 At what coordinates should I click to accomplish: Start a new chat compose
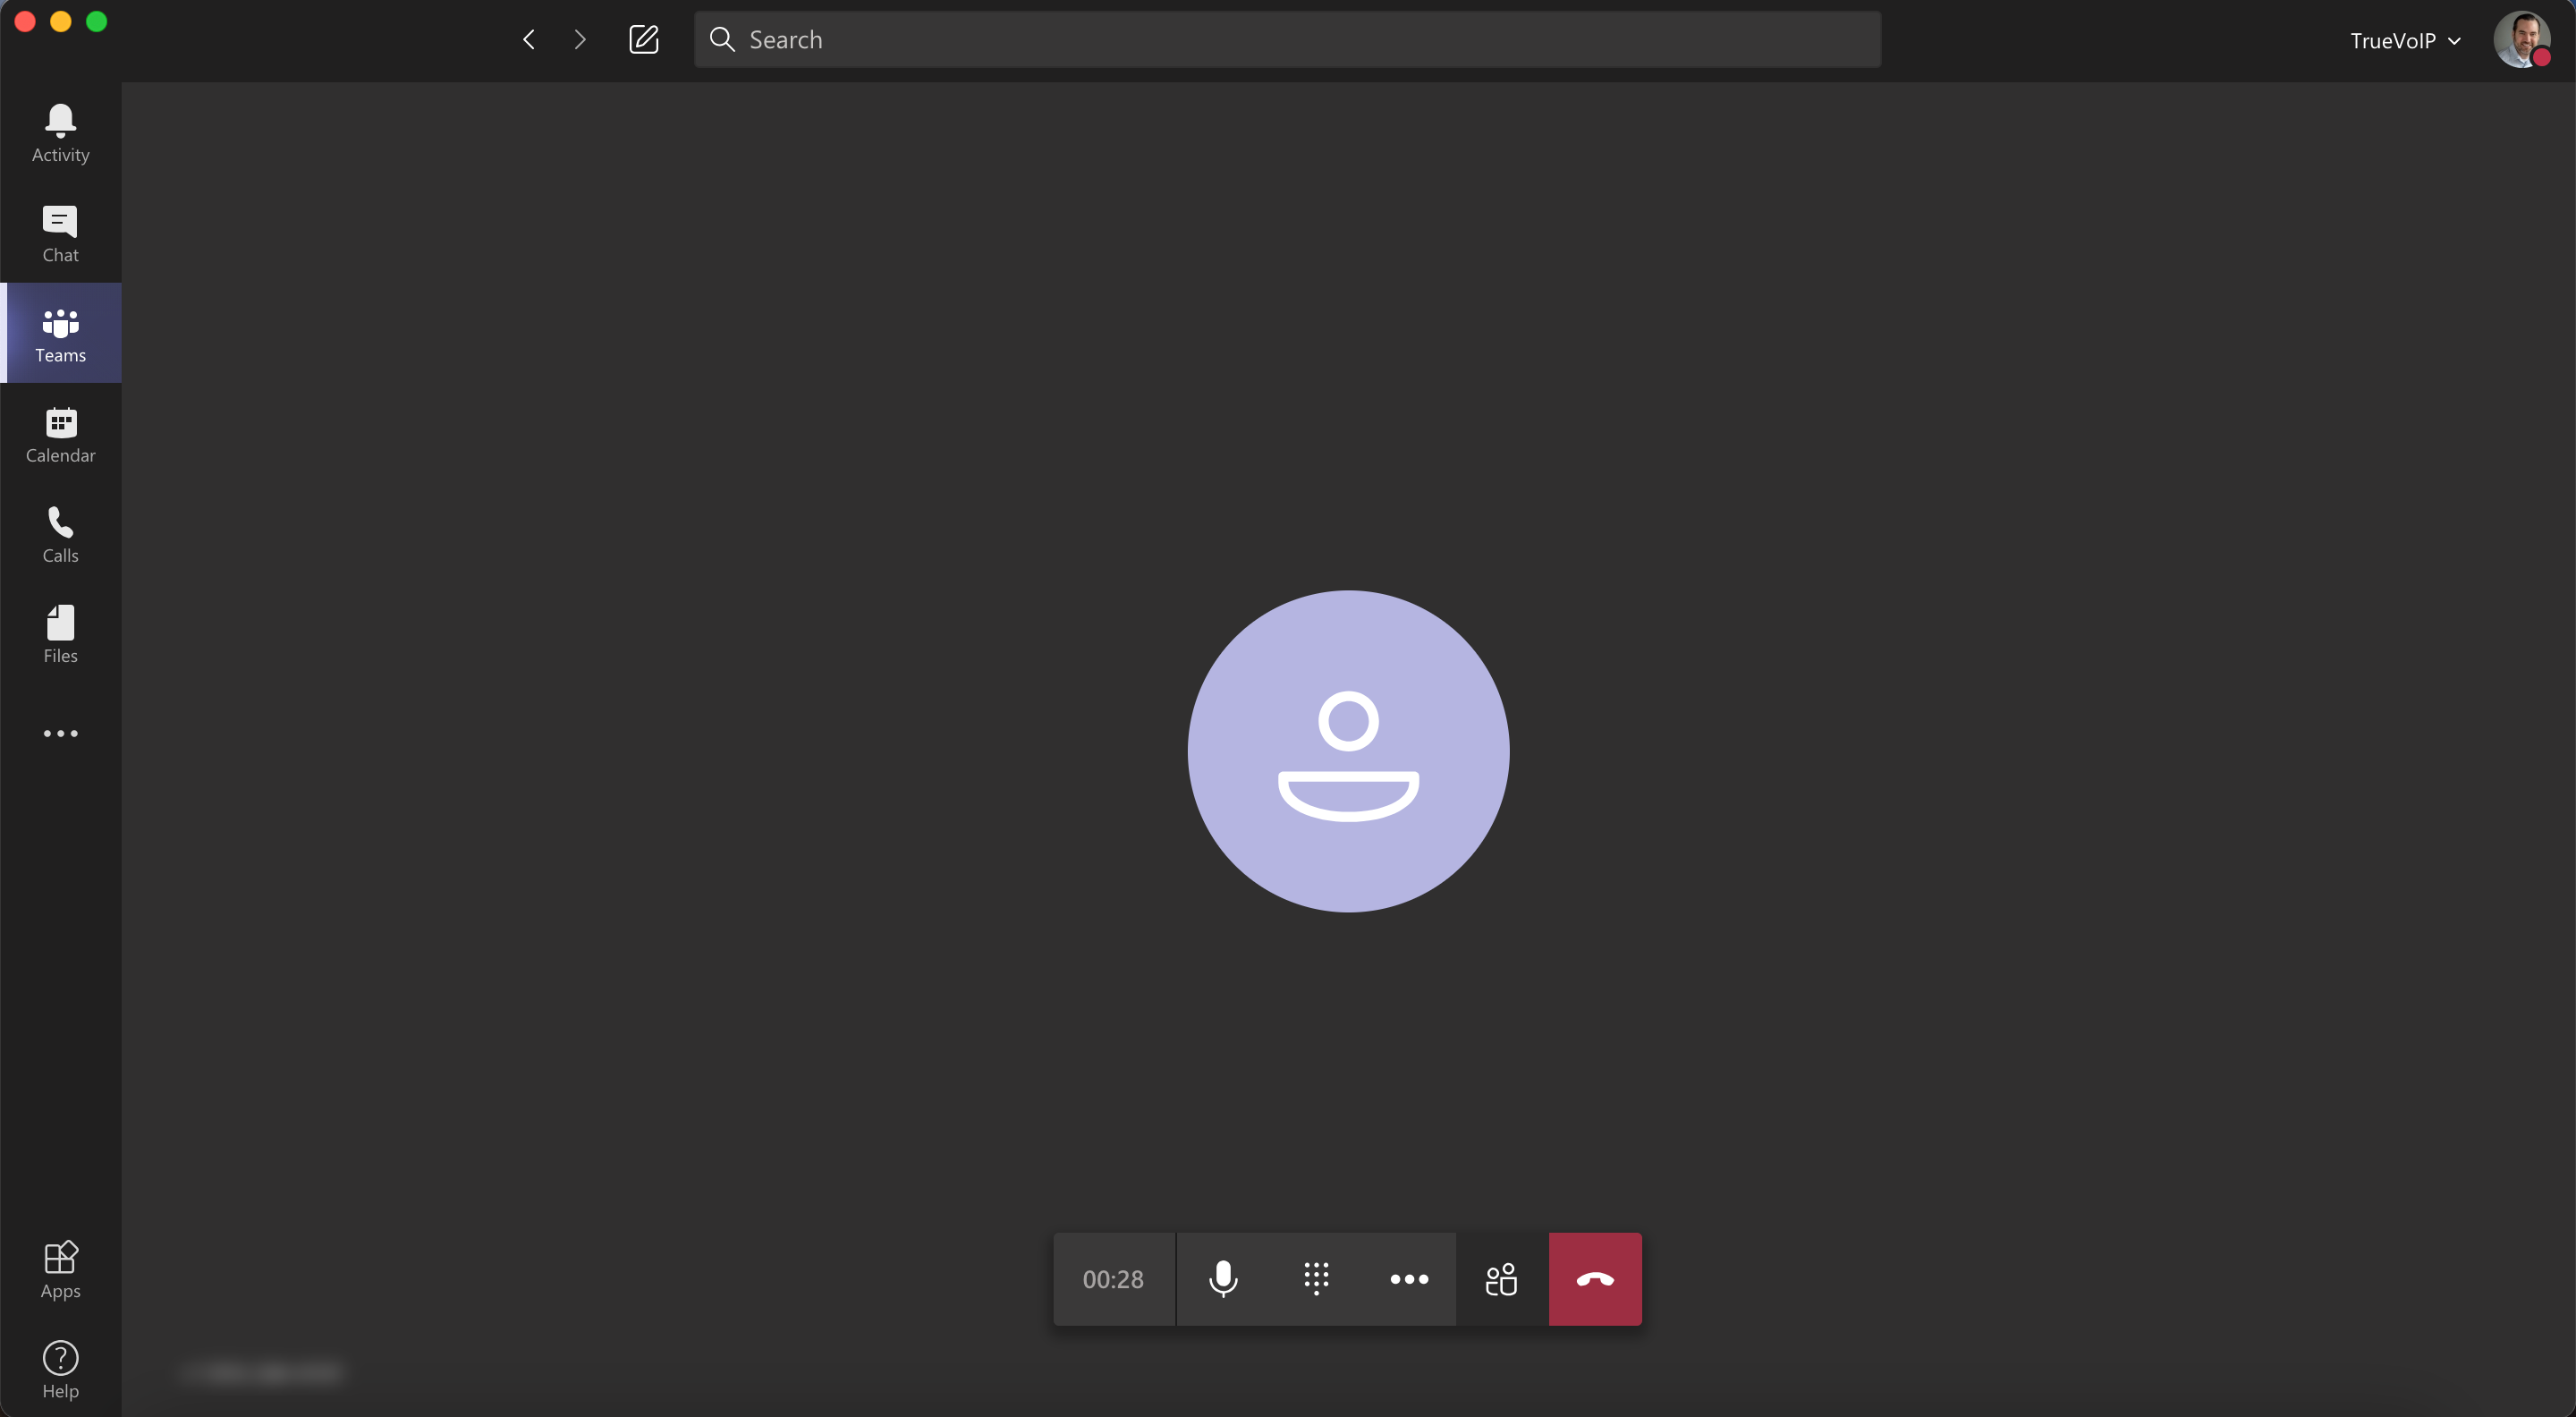coord(643,40)
